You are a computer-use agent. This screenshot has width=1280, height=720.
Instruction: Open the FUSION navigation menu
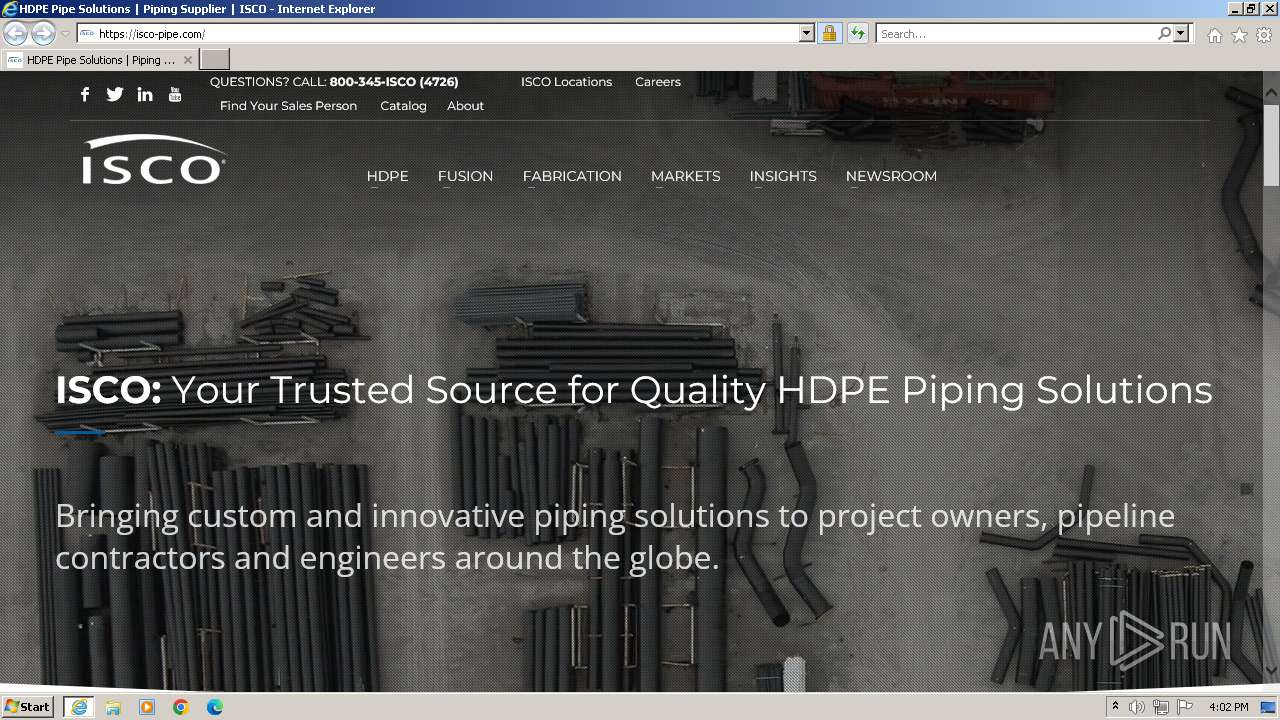click(465, 176)
